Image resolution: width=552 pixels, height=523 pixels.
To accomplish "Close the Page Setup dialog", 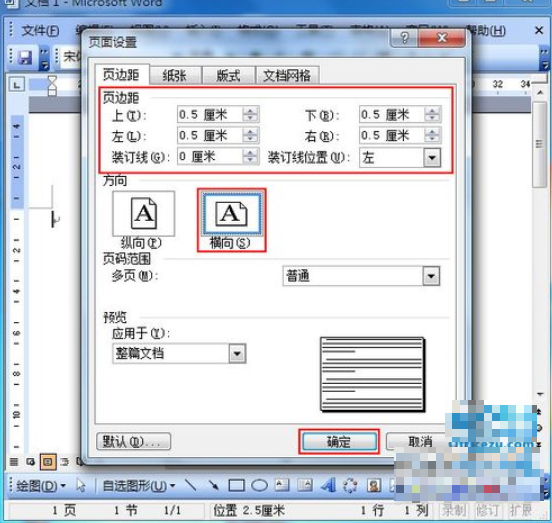I will point(442,37).
